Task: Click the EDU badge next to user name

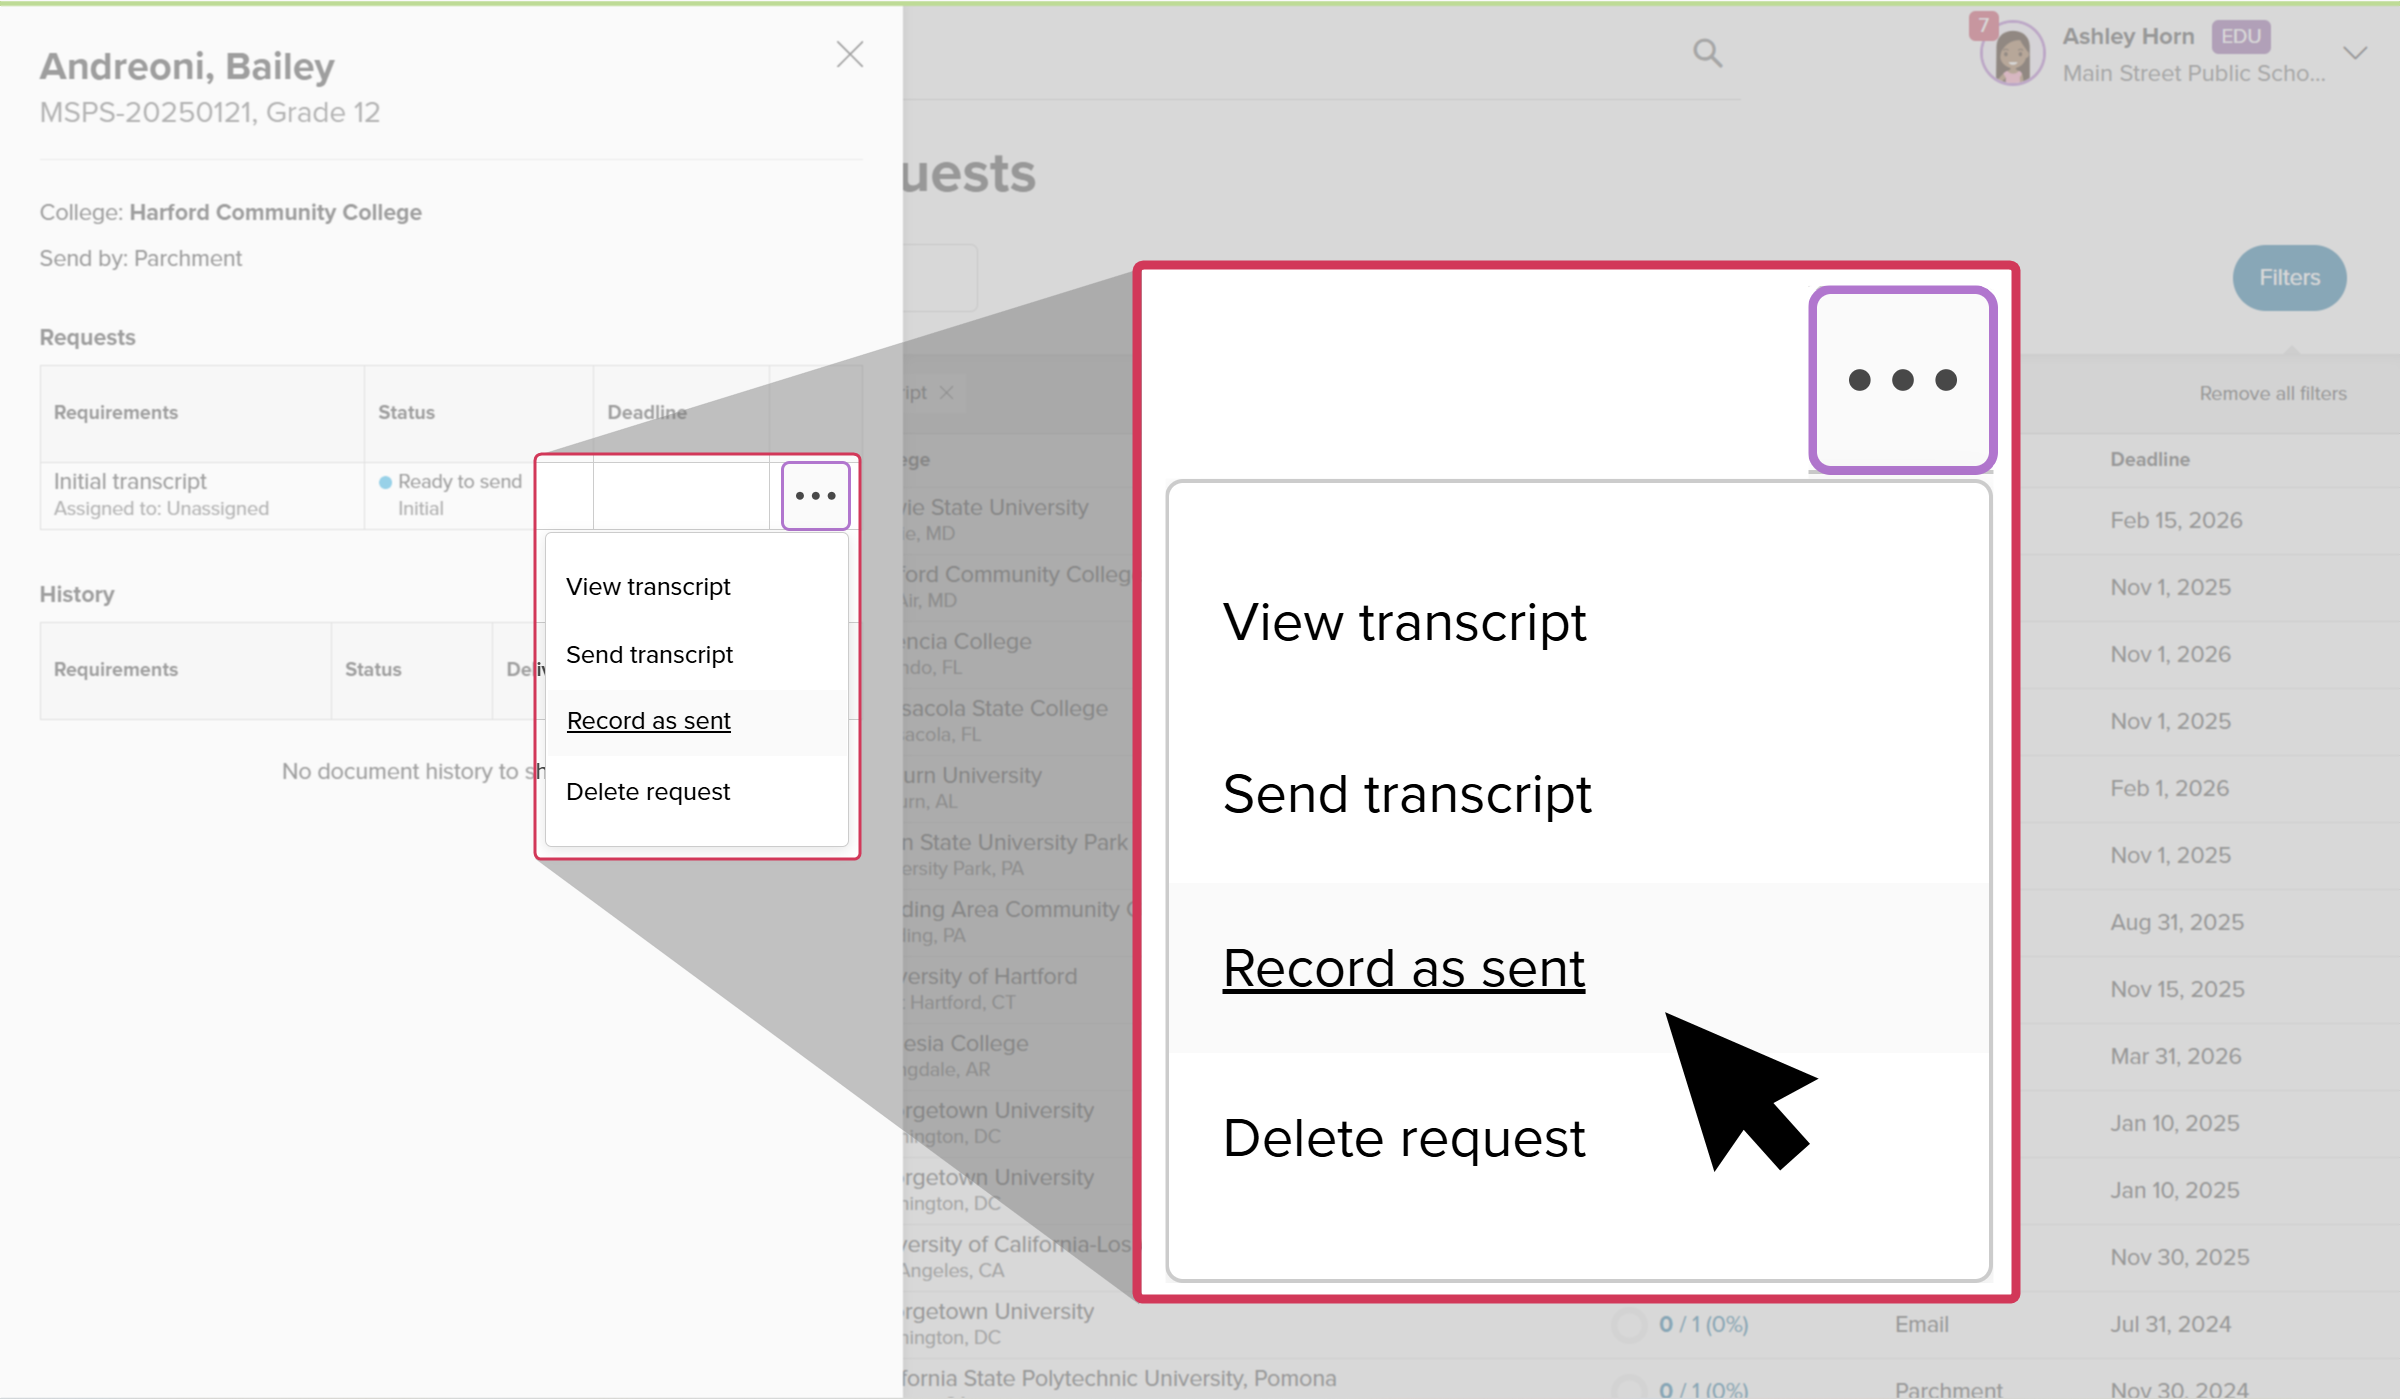Action: point(2240,37)
